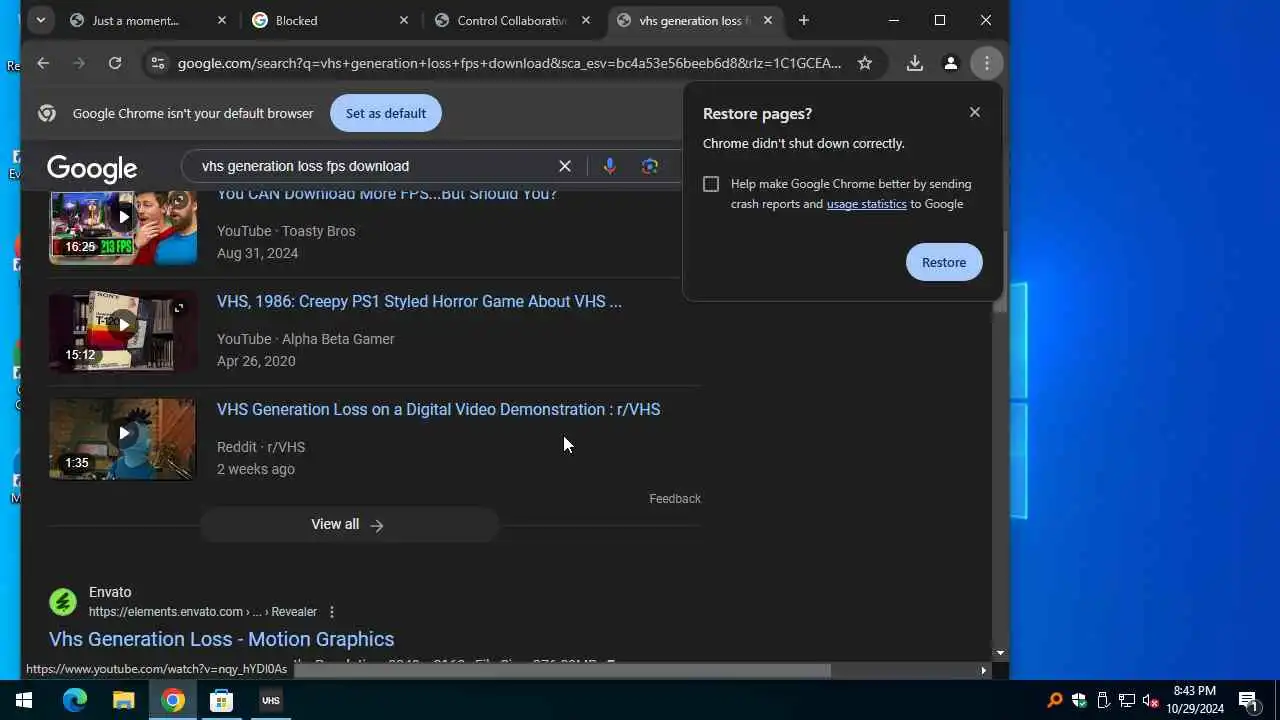Start voice search with microphone
The height and width of the screenshot is (720, 1280).
609,166
